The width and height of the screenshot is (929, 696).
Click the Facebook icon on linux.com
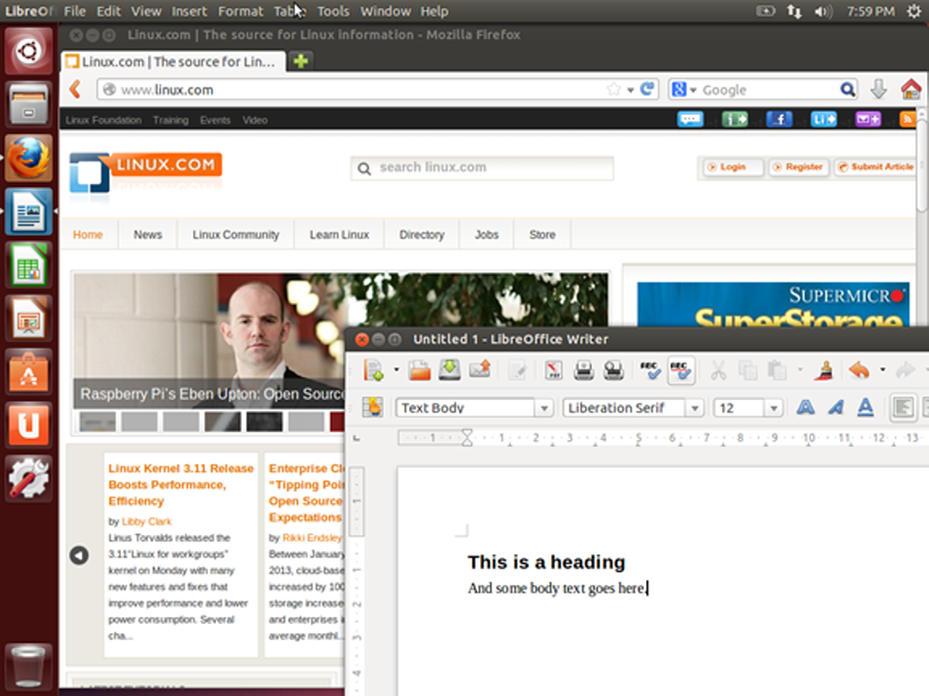[x=779, y=120]
